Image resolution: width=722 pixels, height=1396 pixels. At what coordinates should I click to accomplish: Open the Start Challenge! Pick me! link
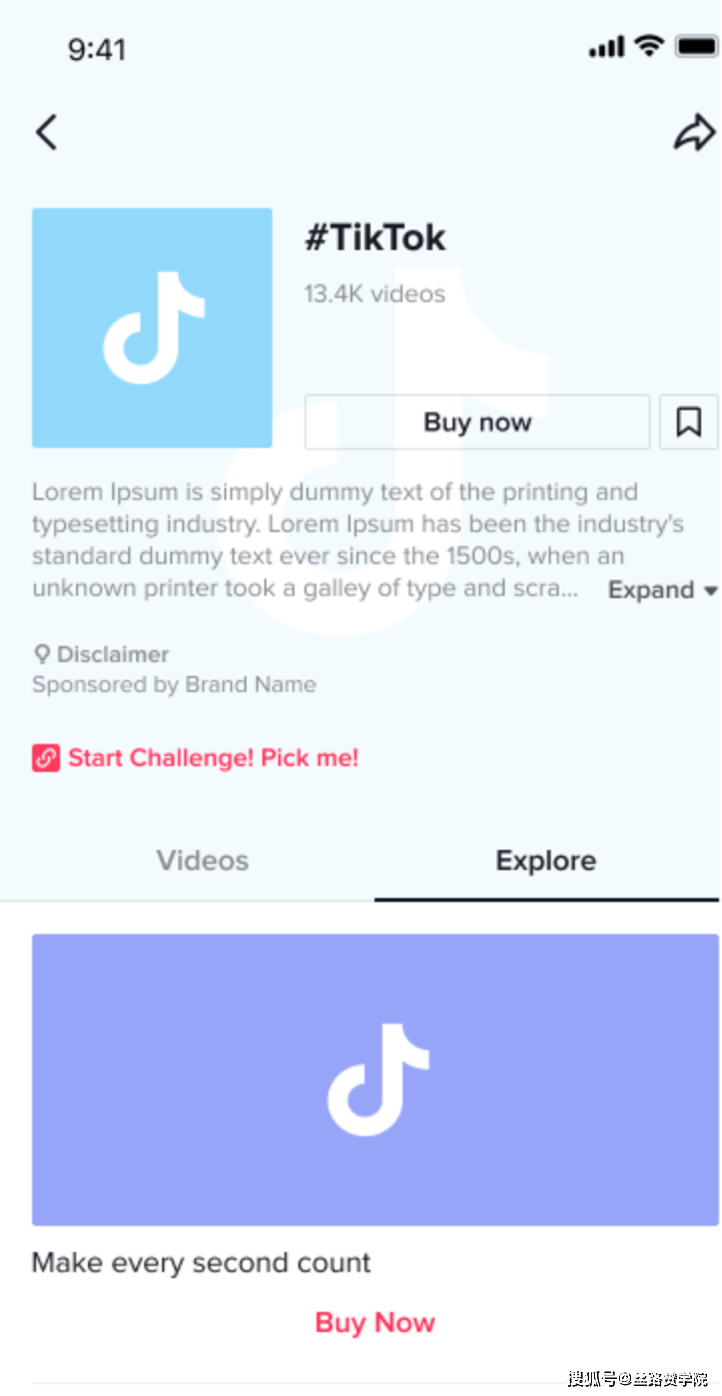point(213,758)
